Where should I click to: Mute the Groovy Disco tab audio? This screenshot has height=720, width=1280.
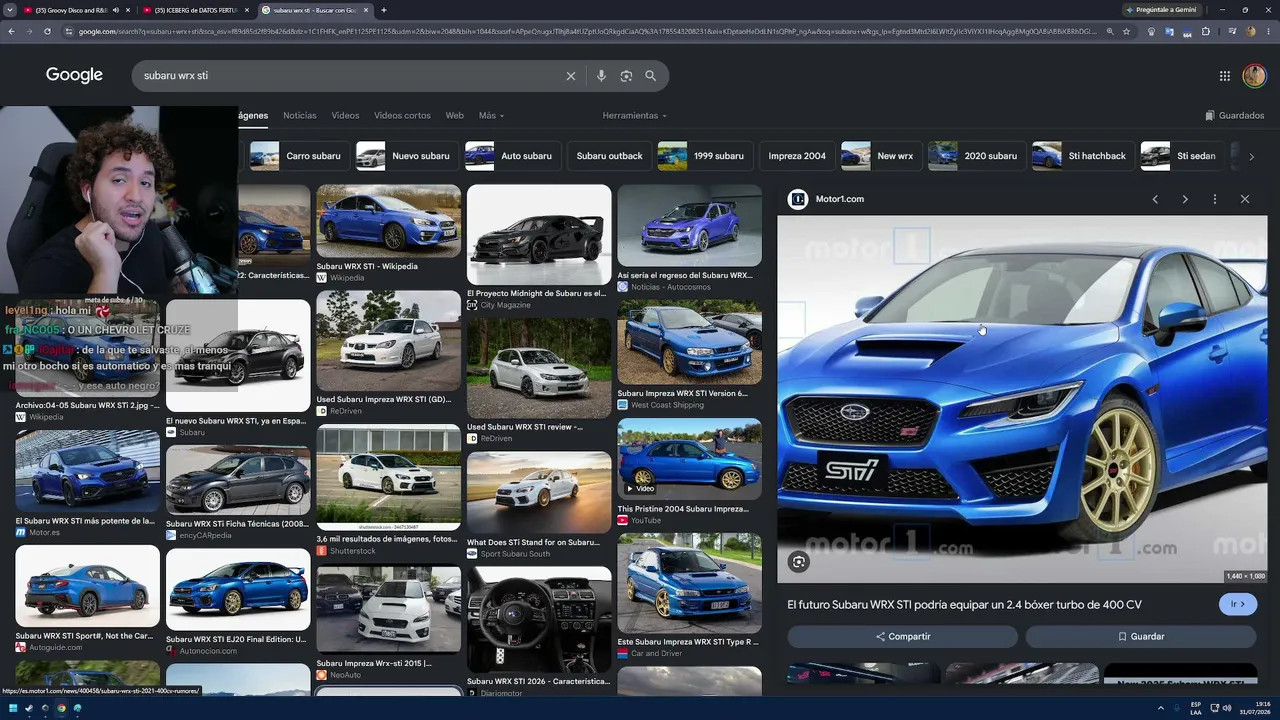point(115,10)
